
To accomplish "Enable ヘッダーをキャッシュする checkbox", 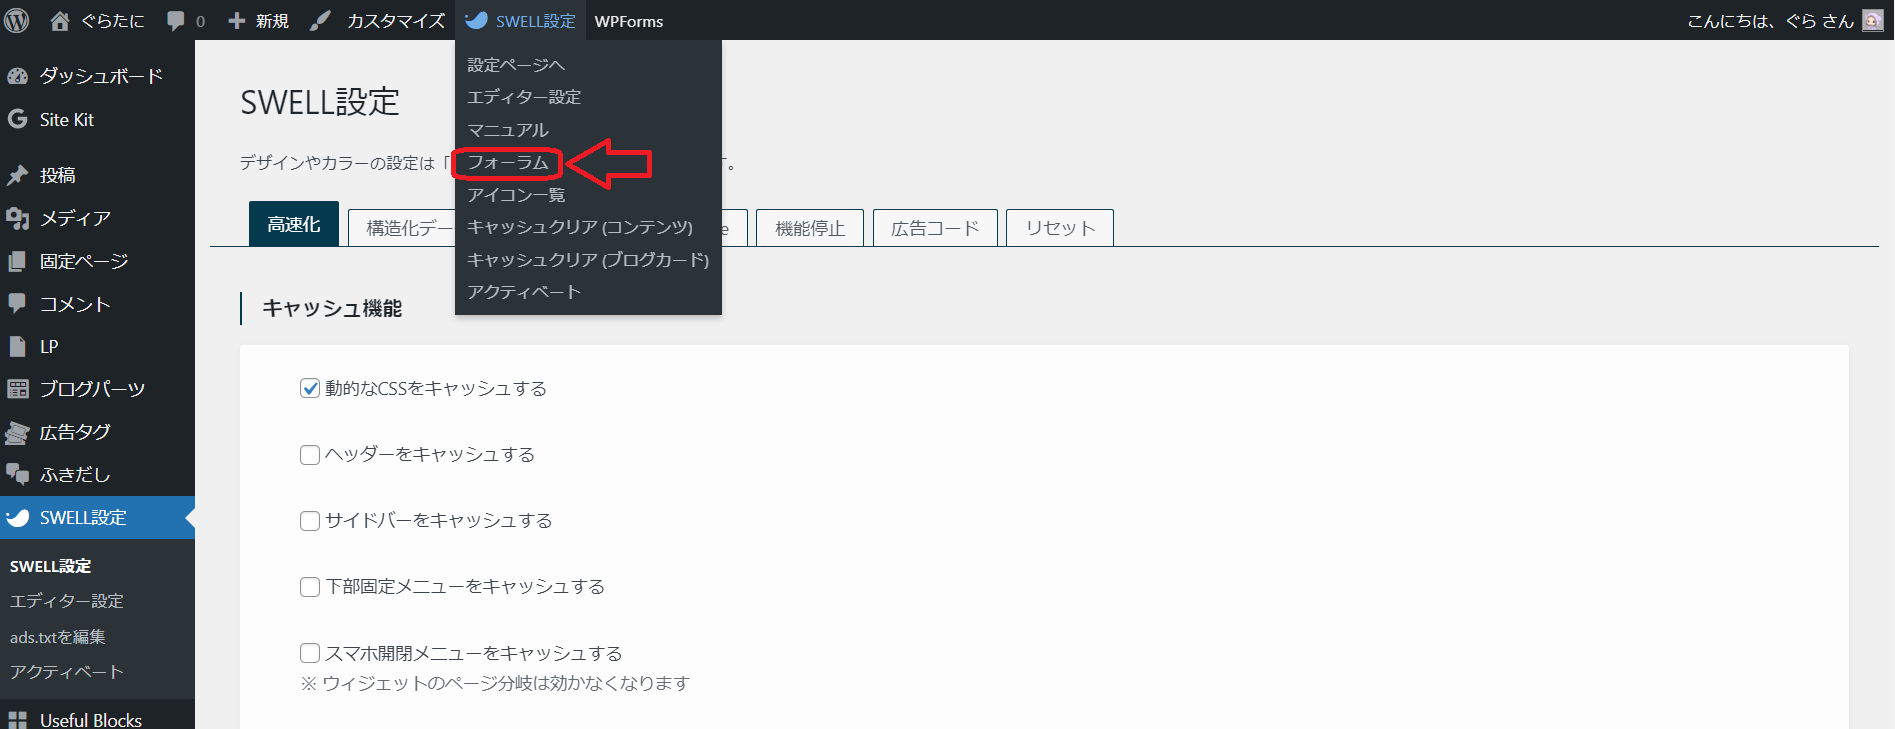I will 310,455.
